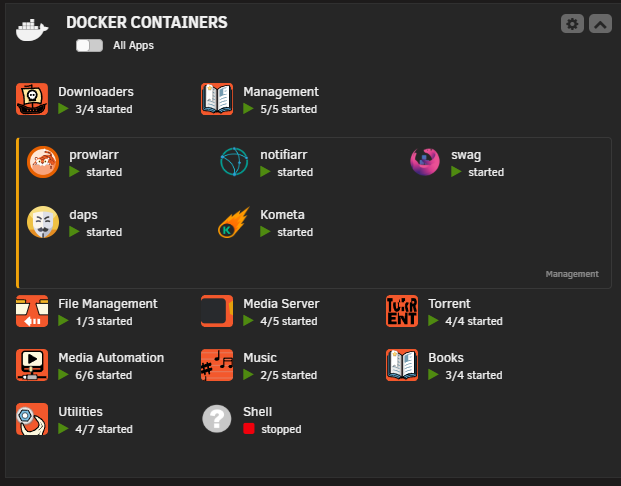Click the green play arrow under swag
621x486 pixels.
456,172
